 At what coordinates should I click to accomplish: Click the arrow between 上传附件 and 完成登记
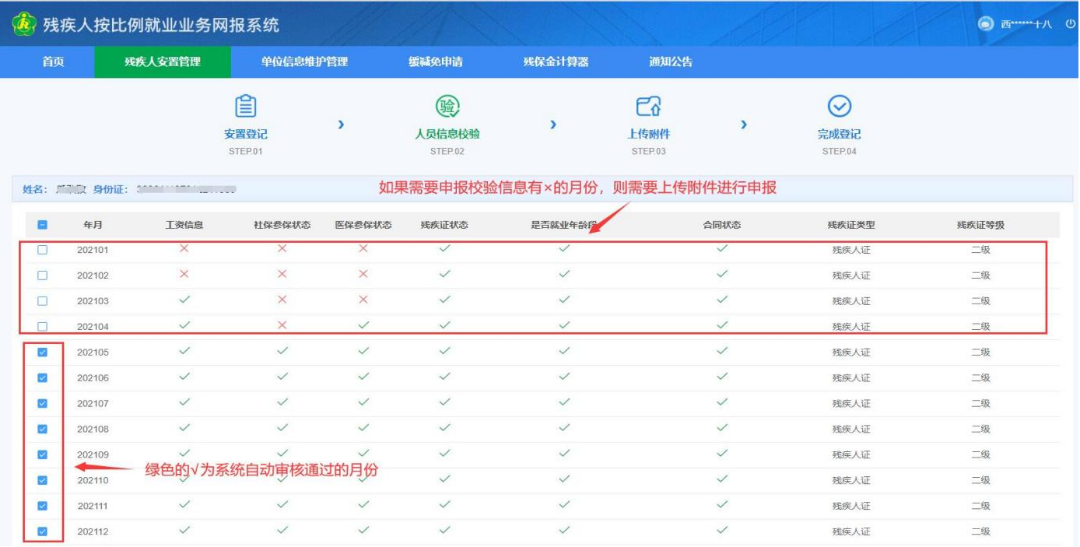pos(743,125)
